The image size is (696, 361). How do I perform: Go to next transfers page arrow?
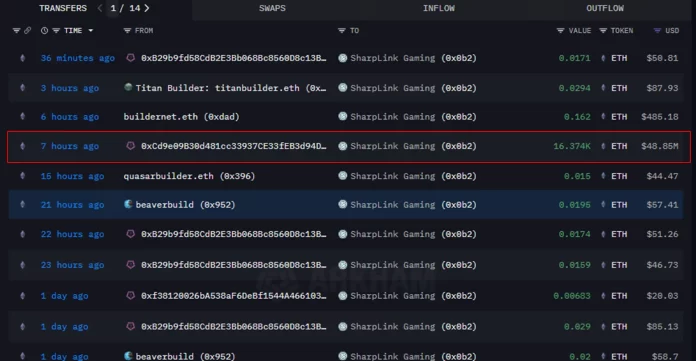point(147,8)
